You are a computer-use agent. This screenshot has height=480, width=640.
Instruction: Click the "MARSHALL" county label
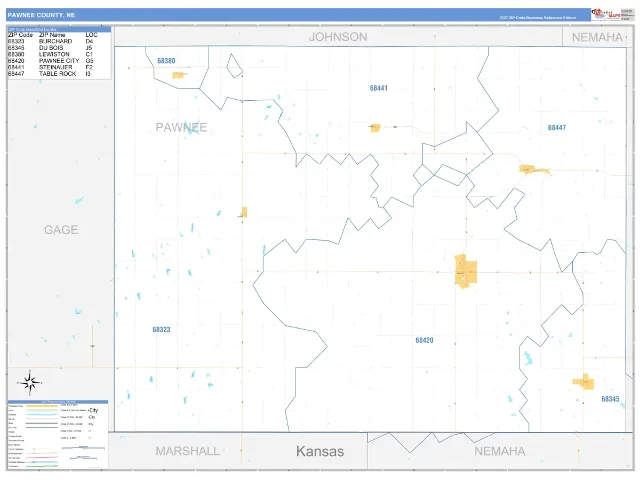187,451
